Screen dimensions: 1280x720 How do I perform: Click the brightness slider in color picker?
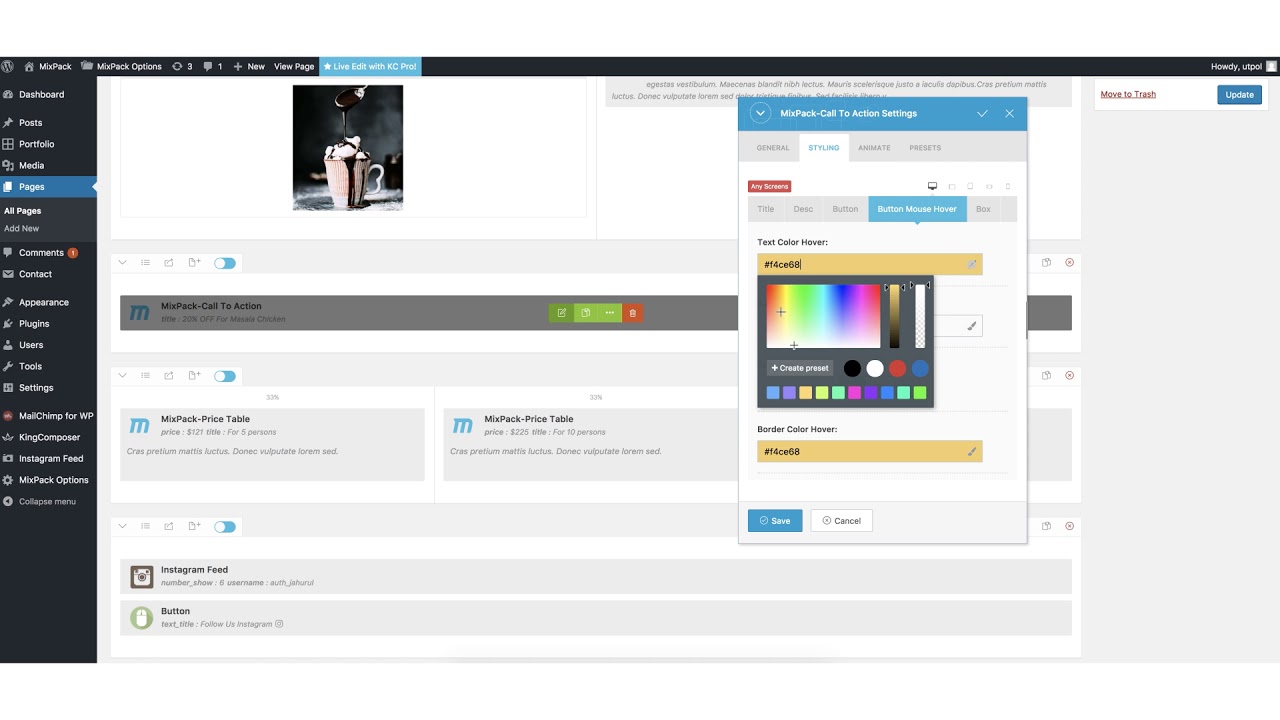895,316
